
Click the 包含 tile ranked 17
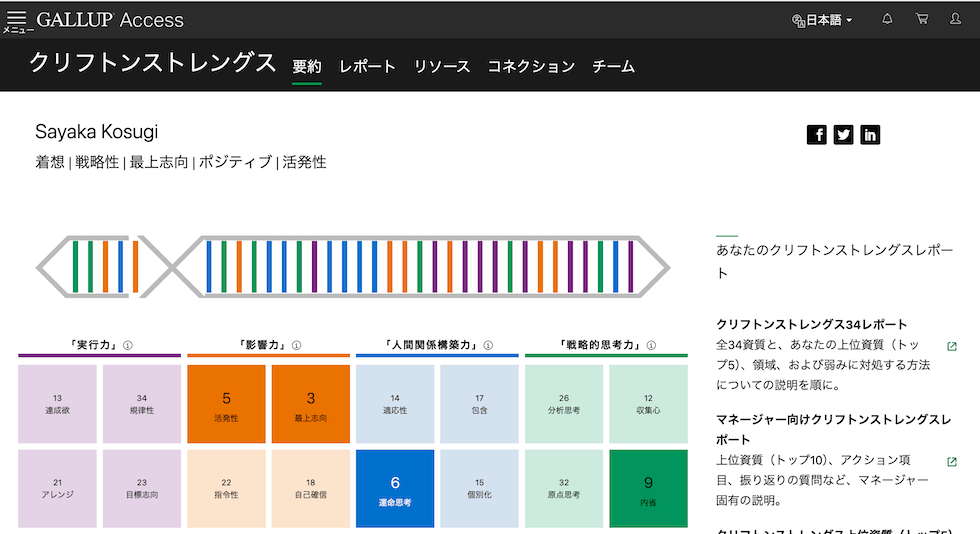pyautogui.click(x=479, y=404)
